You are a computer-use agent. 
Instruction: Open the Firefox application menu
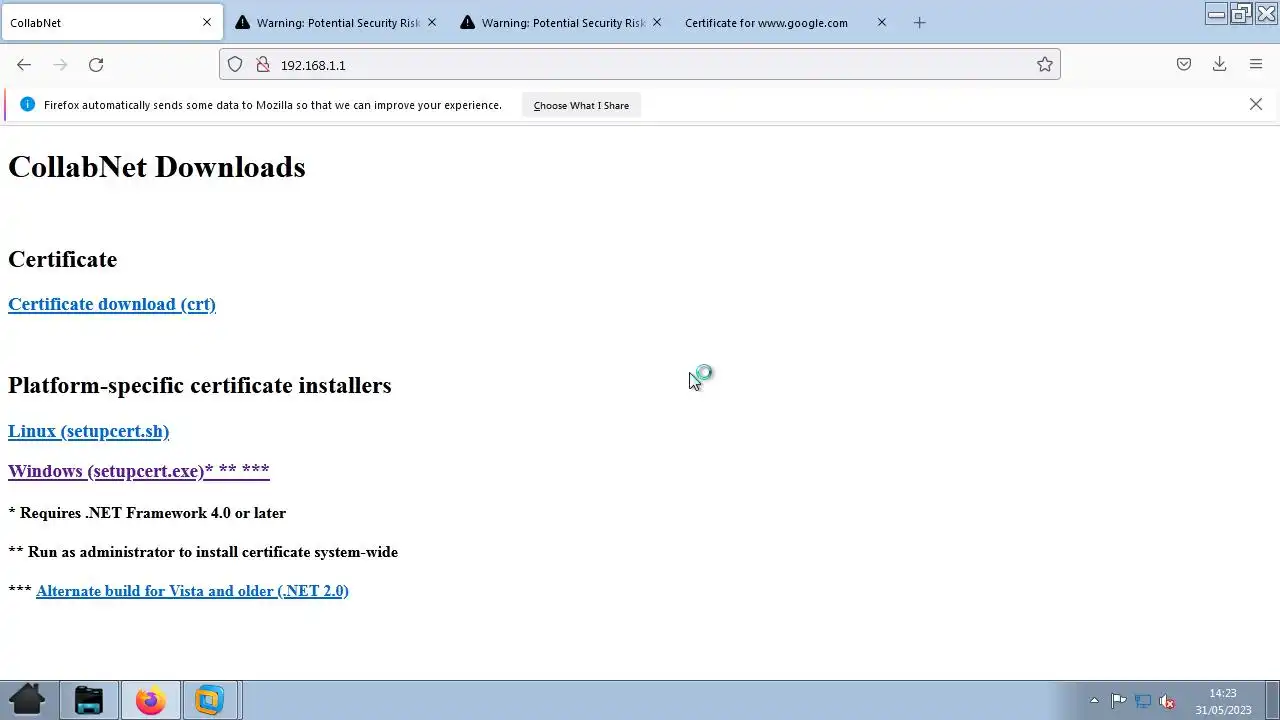[x=1256, y=65]
